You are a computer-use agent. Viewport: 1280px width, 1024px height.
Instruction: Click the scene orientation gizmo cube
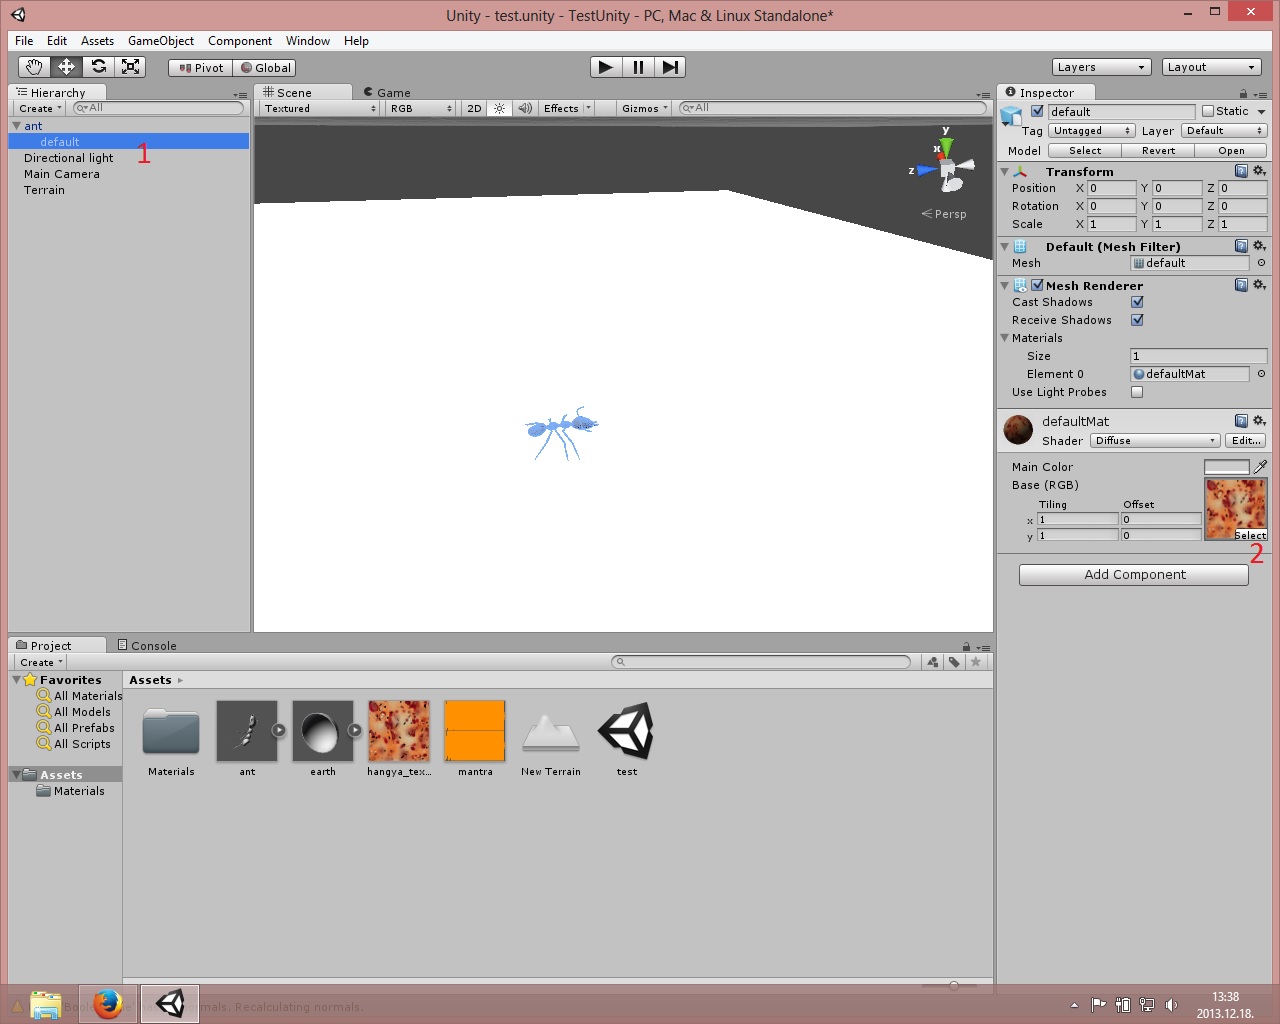[947, 171]
